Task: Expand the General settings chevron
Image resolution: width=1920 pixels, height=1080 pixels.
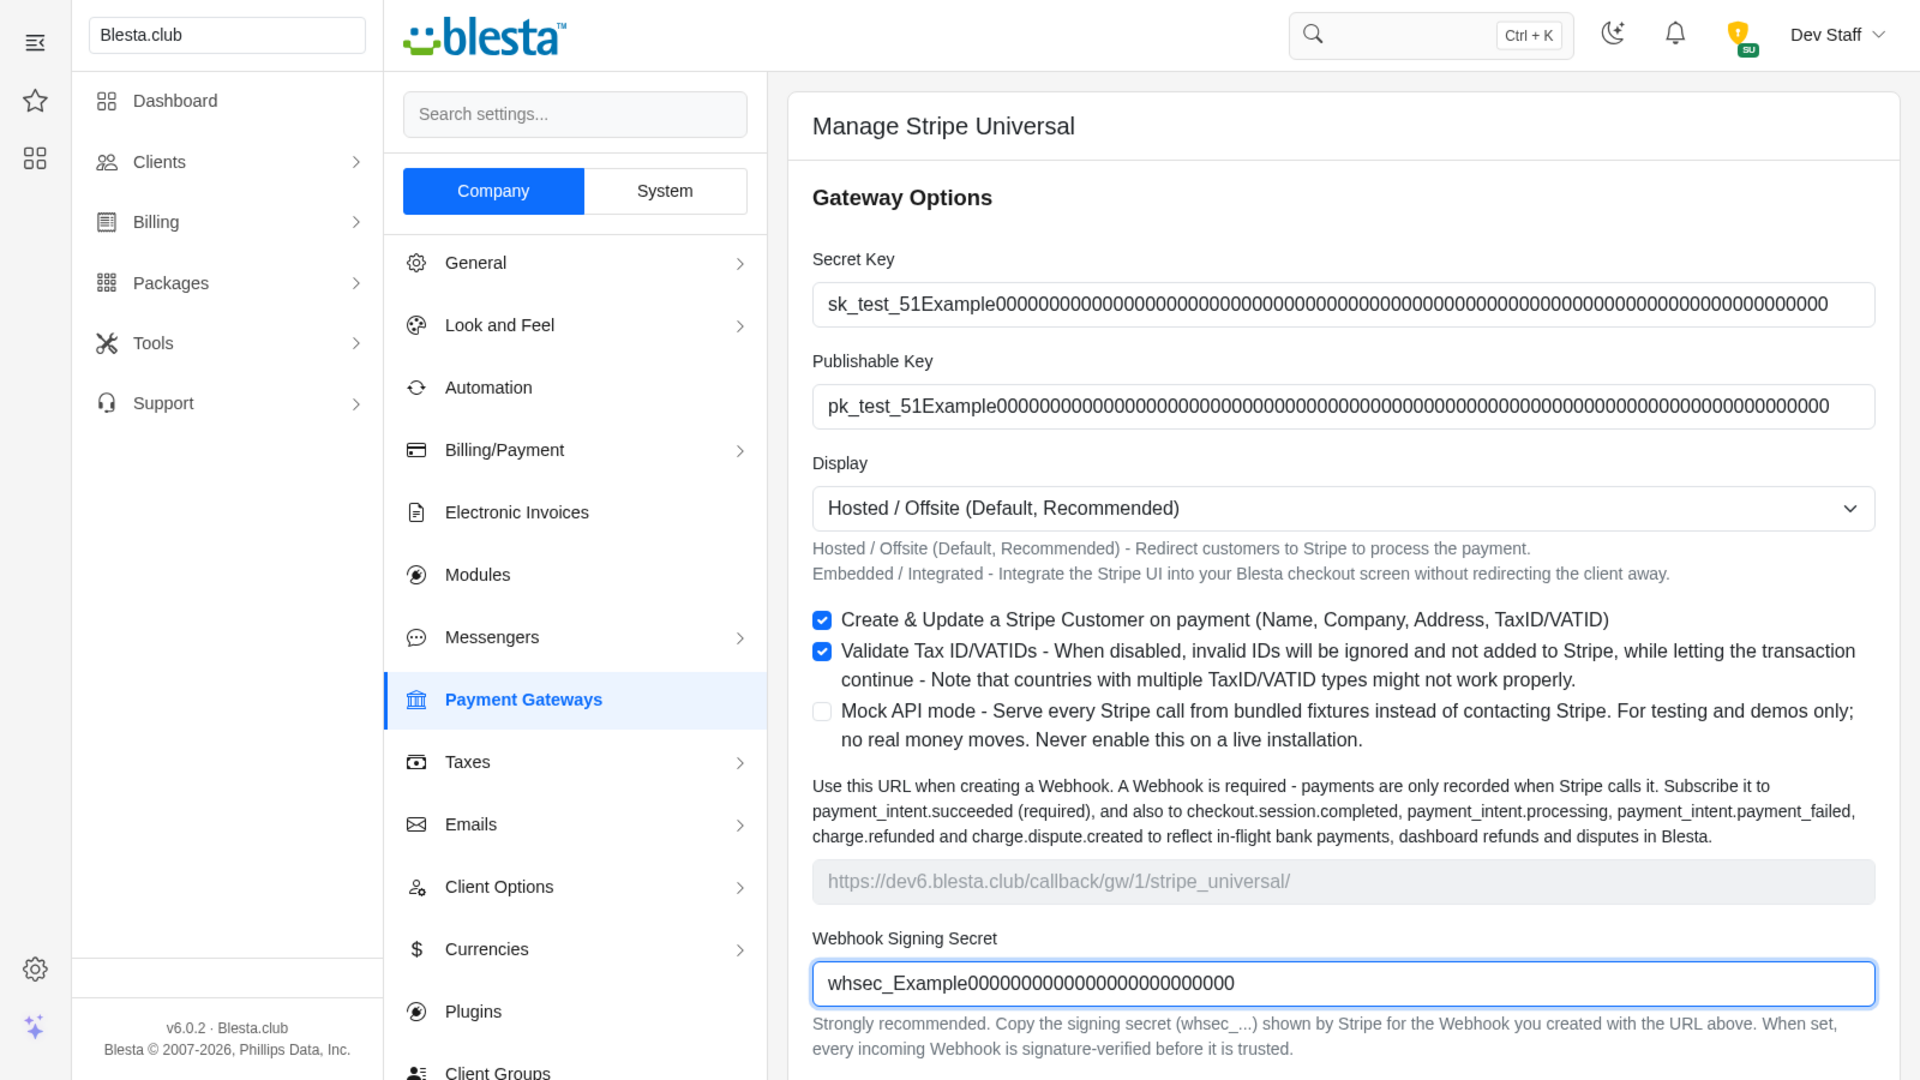Action: click(x=740, y=264)
